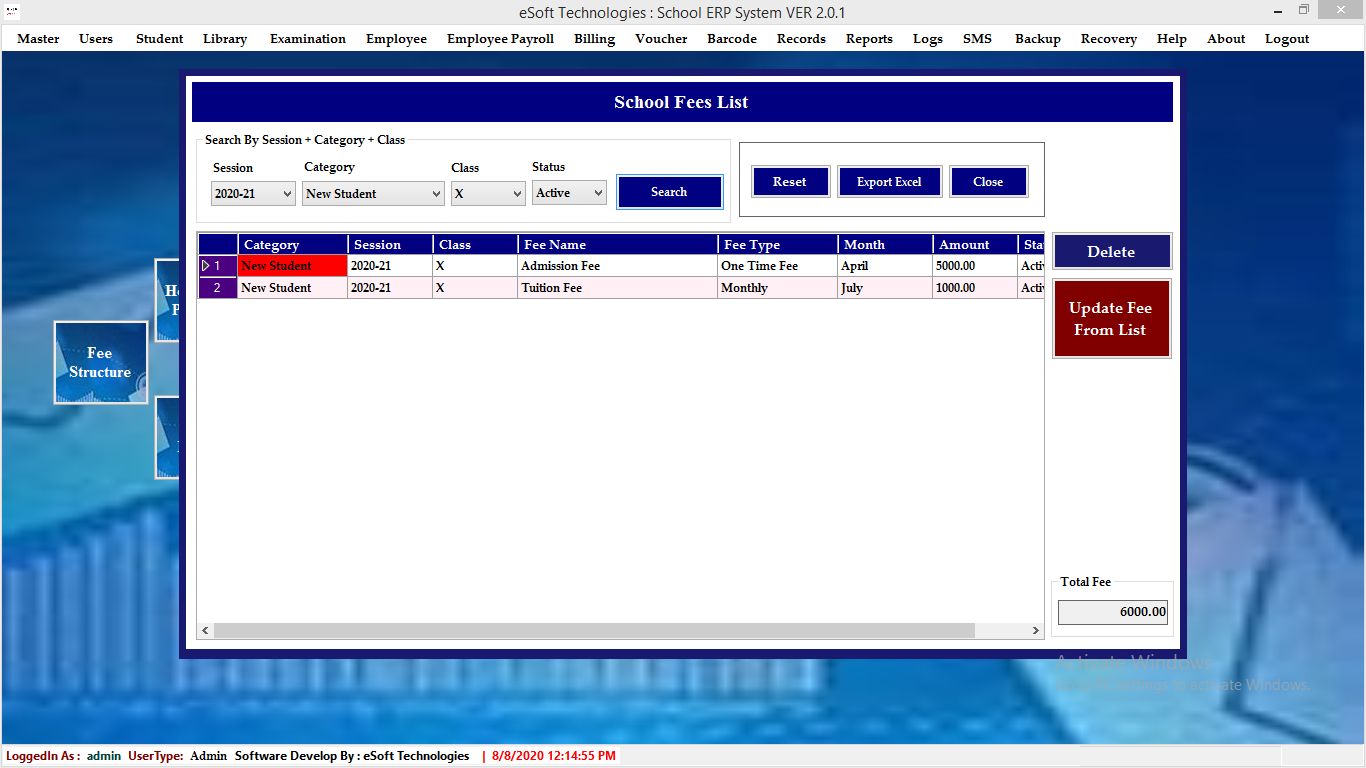Open the Class dropdown showing X

click(487, 194)
